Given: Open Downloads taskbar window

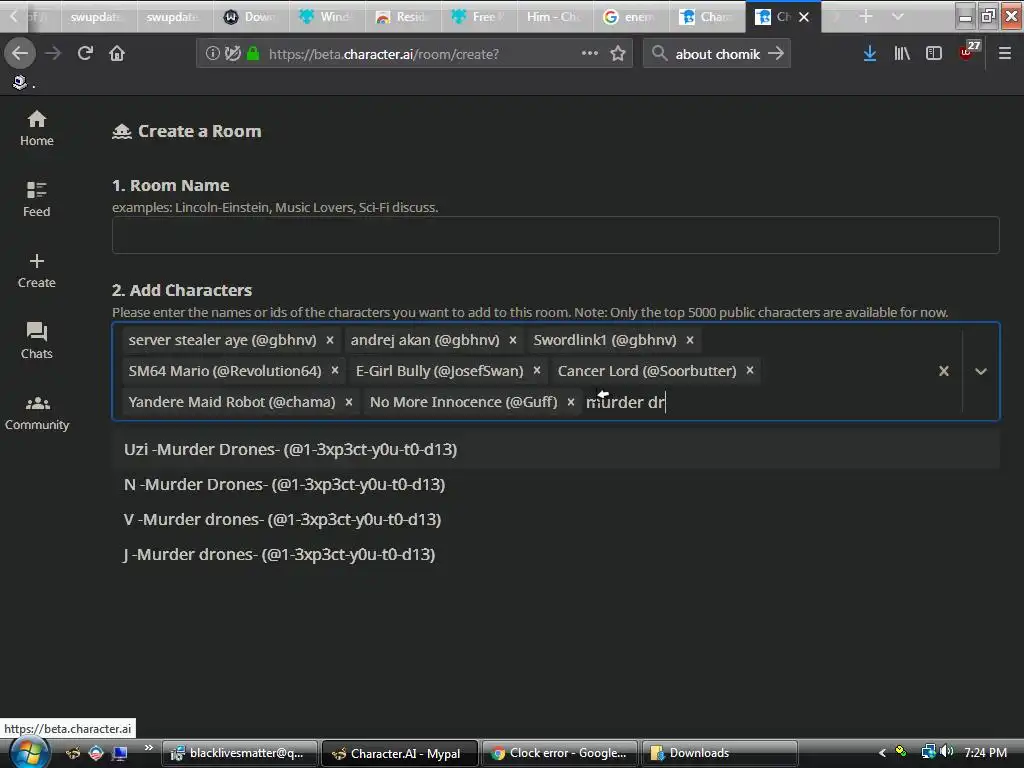Looking at the screenshot, I should (719, 754).
